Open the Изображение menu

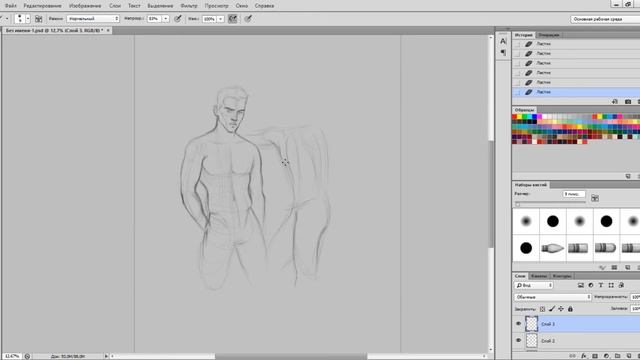pos(85,6)
